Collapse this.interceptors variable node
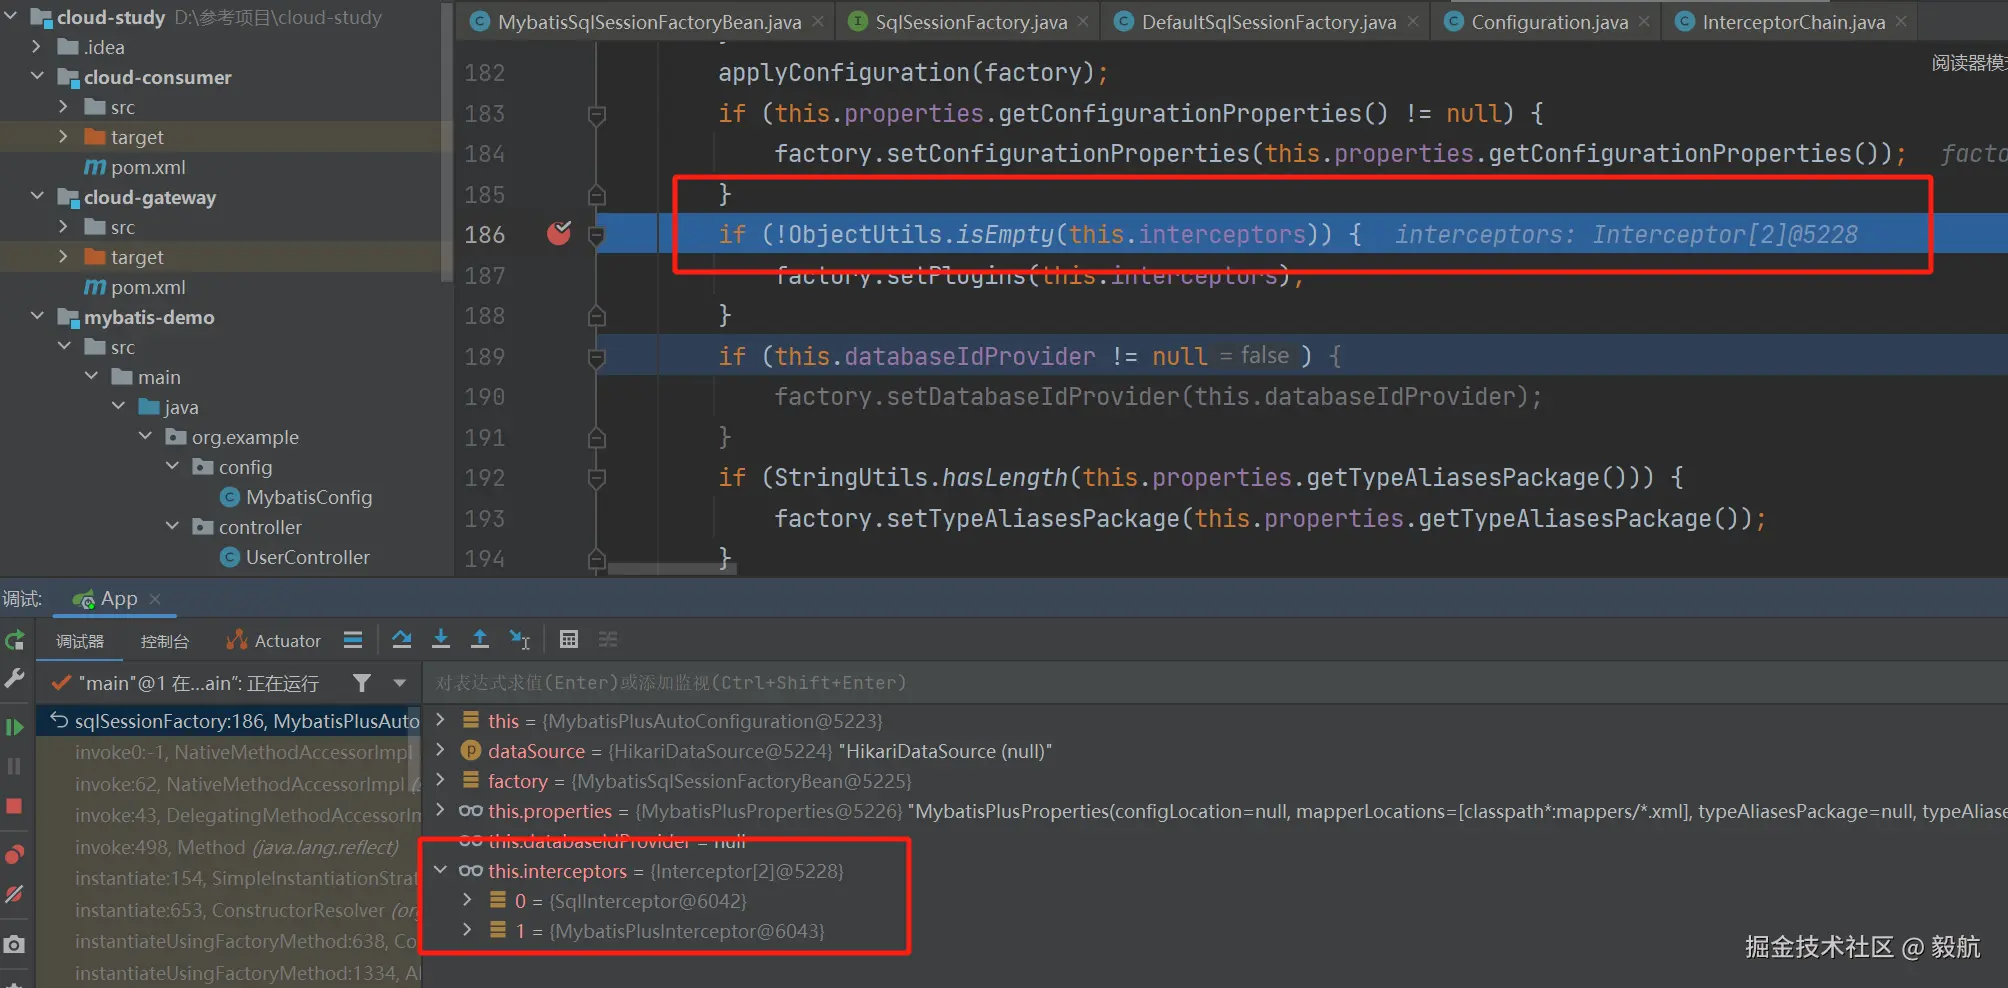2008x988 pixels. pyautogui.click(x=440, y=870)
